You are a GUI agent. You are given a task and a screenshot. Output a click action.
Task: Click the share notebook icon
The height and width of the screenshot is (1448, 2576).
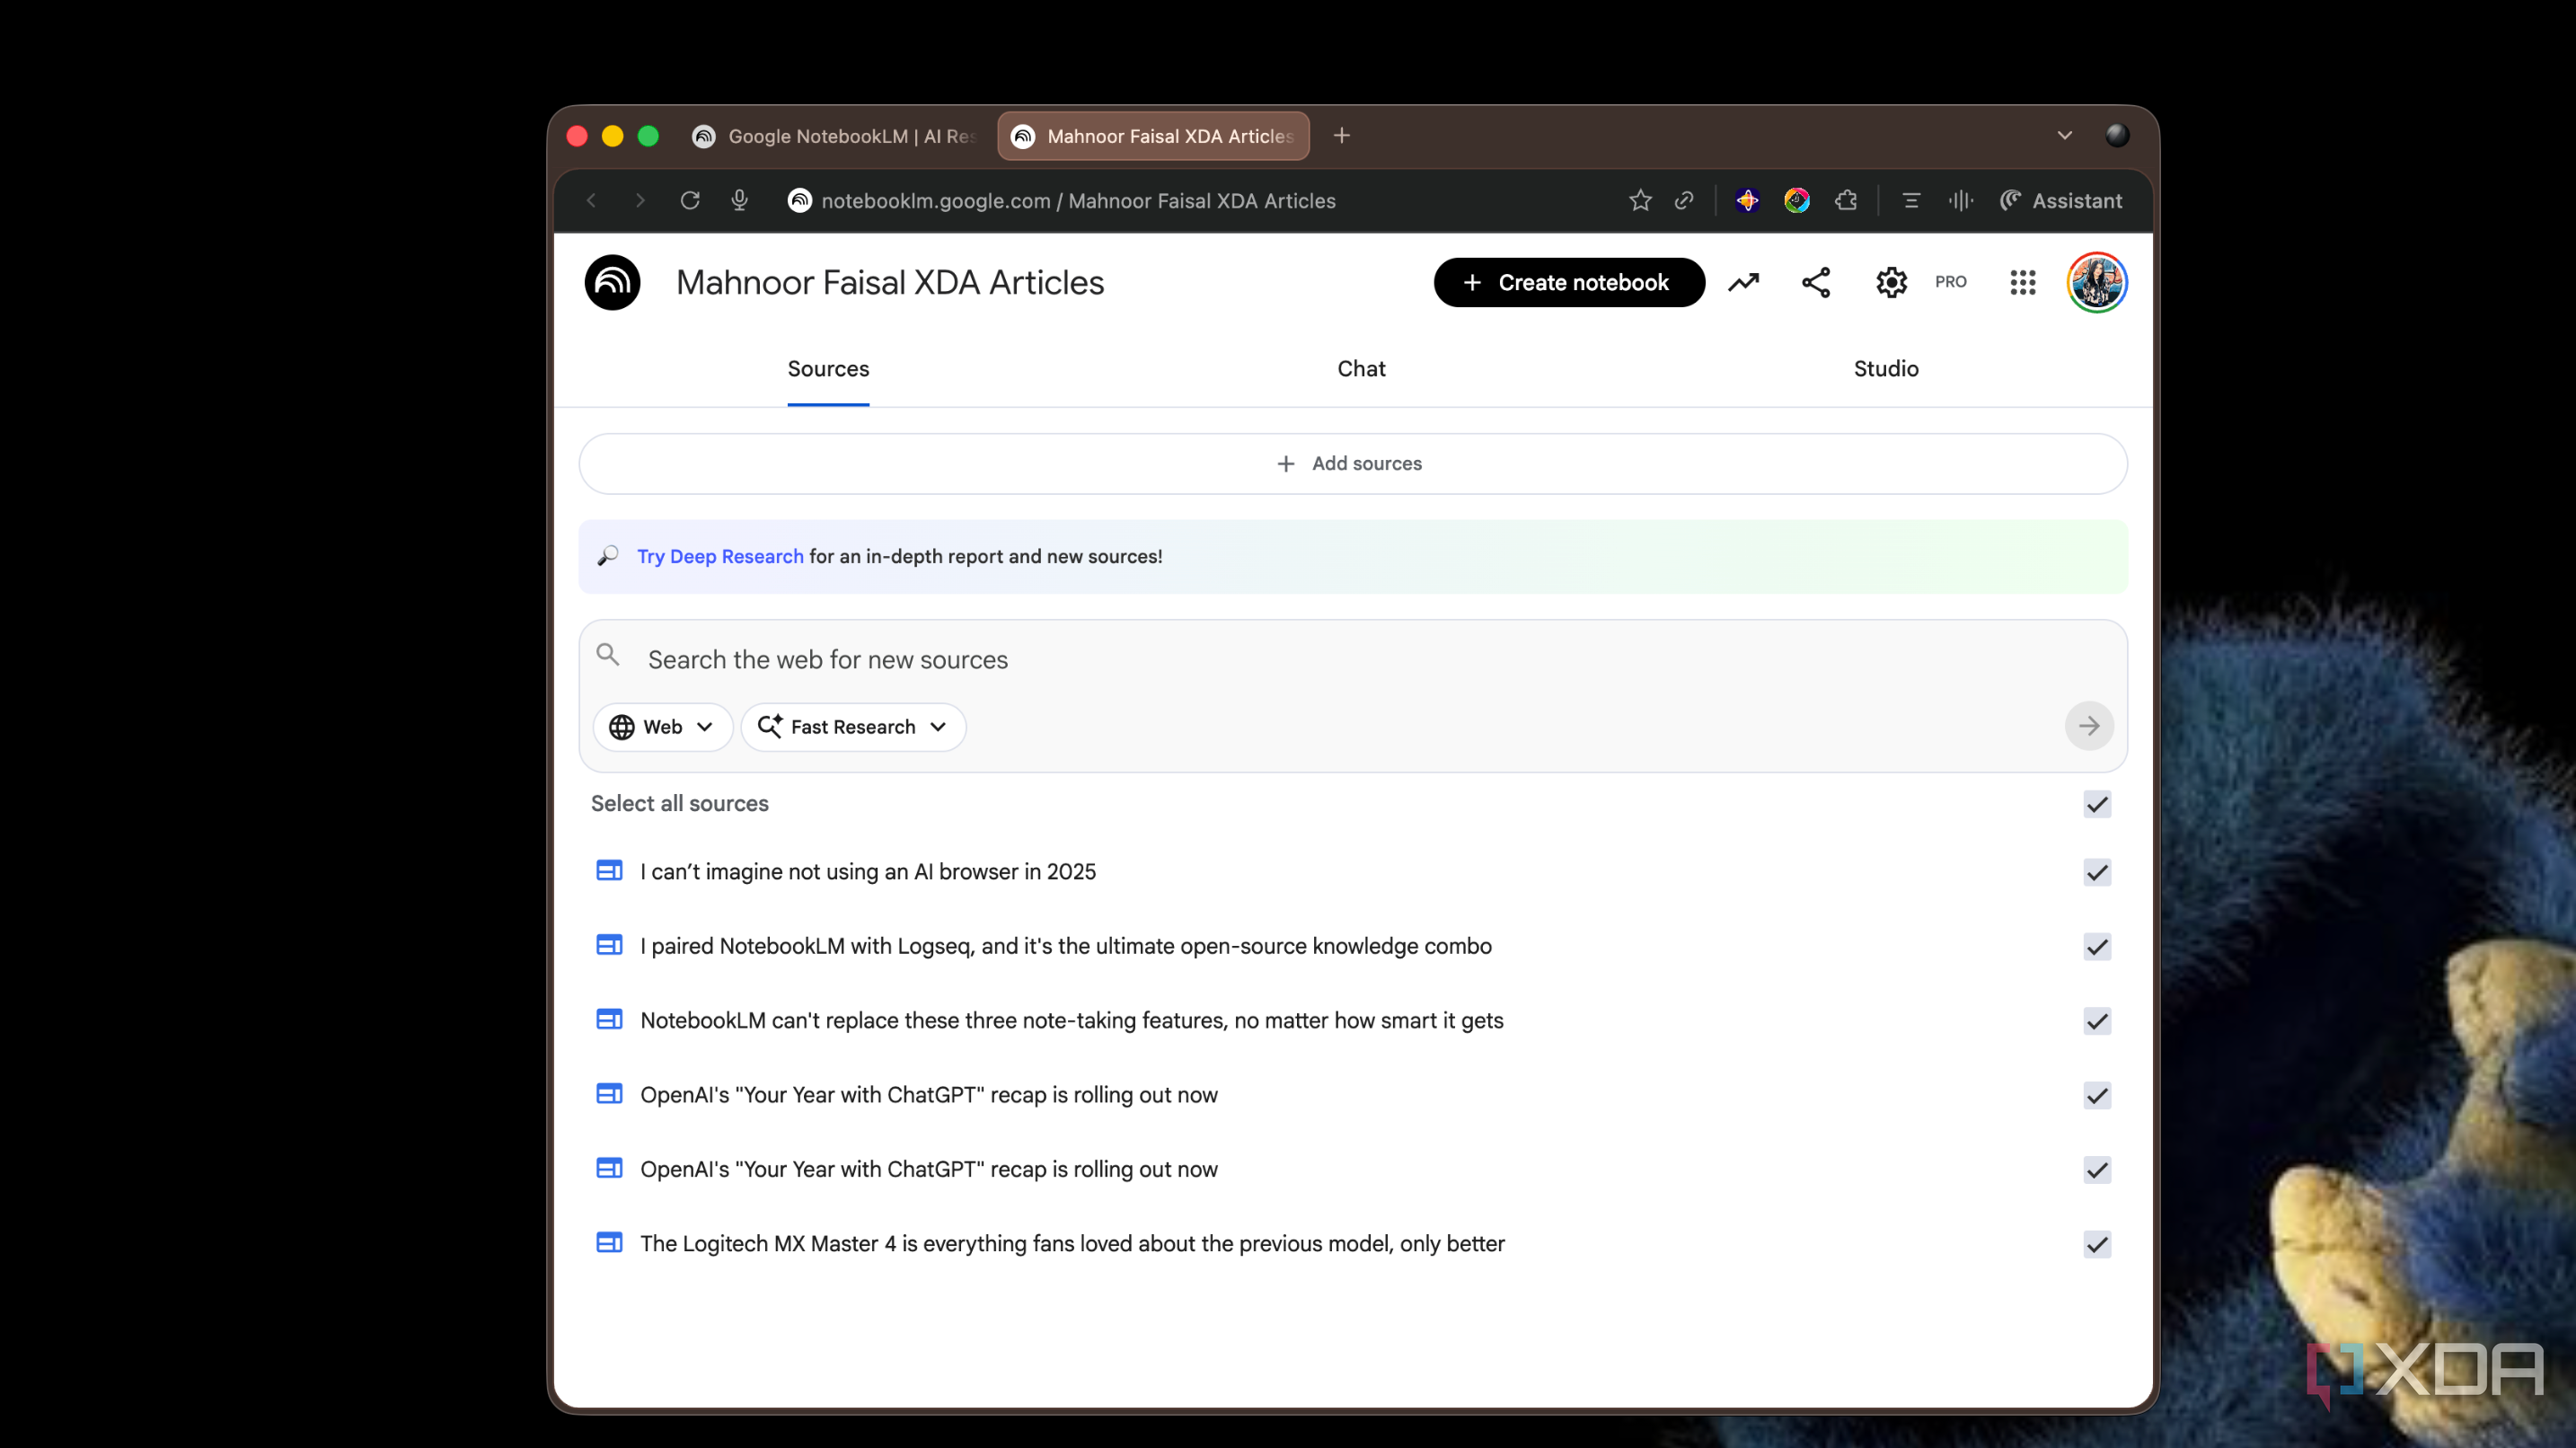coord(1816,283)
